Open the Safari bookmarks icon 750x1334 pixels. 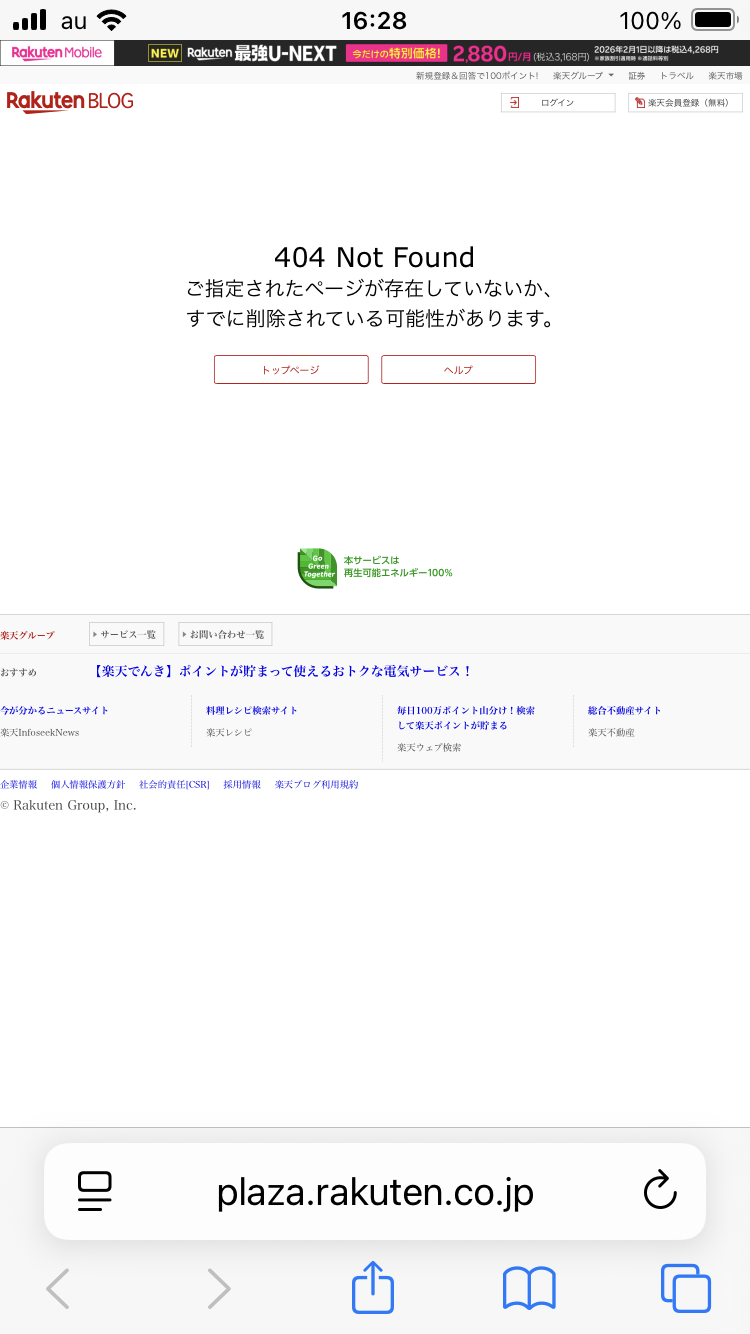pos(529,1288)
